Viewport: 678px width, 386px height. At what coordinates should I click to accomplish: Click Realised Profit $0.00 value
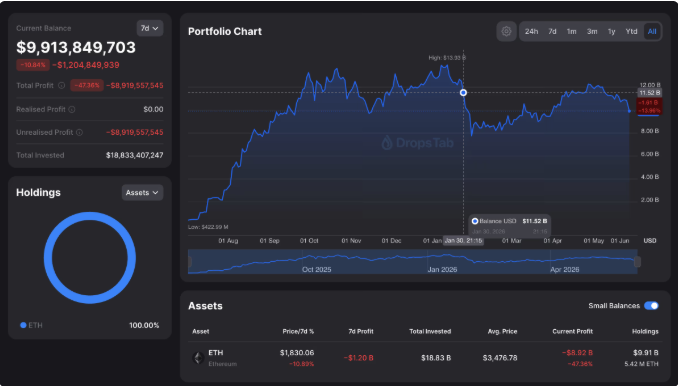click(154, 109)
